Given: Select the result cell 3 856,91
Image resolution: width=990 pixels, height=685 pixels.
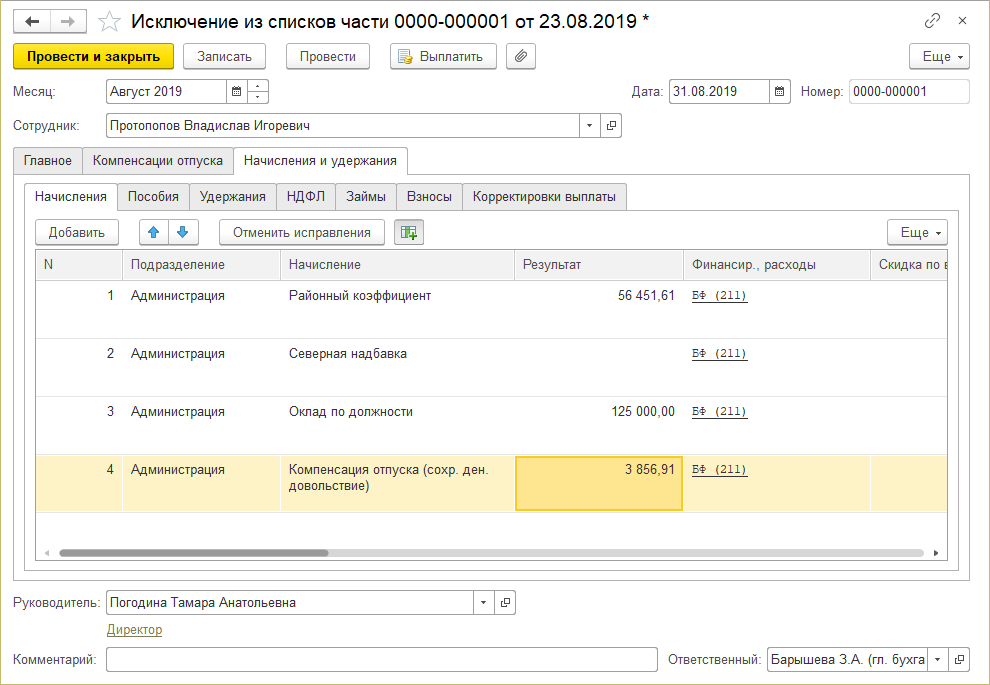Looking at the screenshot, I should coord(599,484).
